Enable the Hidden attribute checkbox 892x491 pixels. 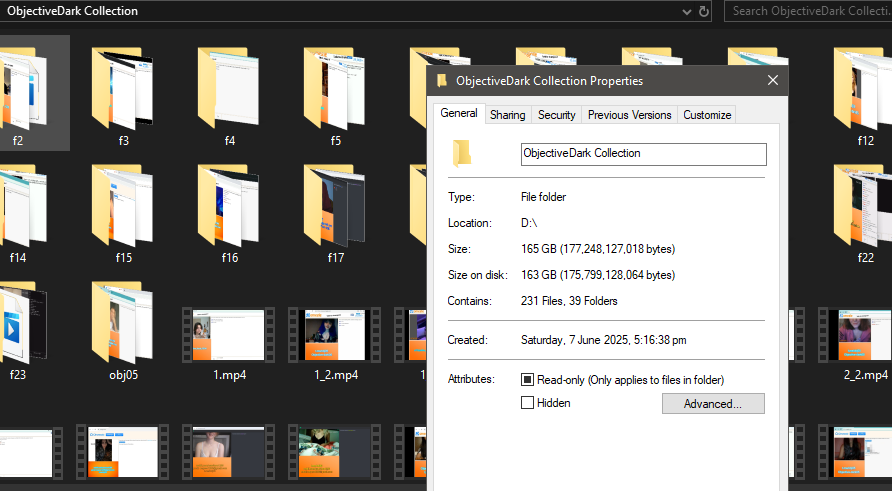[528, 403]
